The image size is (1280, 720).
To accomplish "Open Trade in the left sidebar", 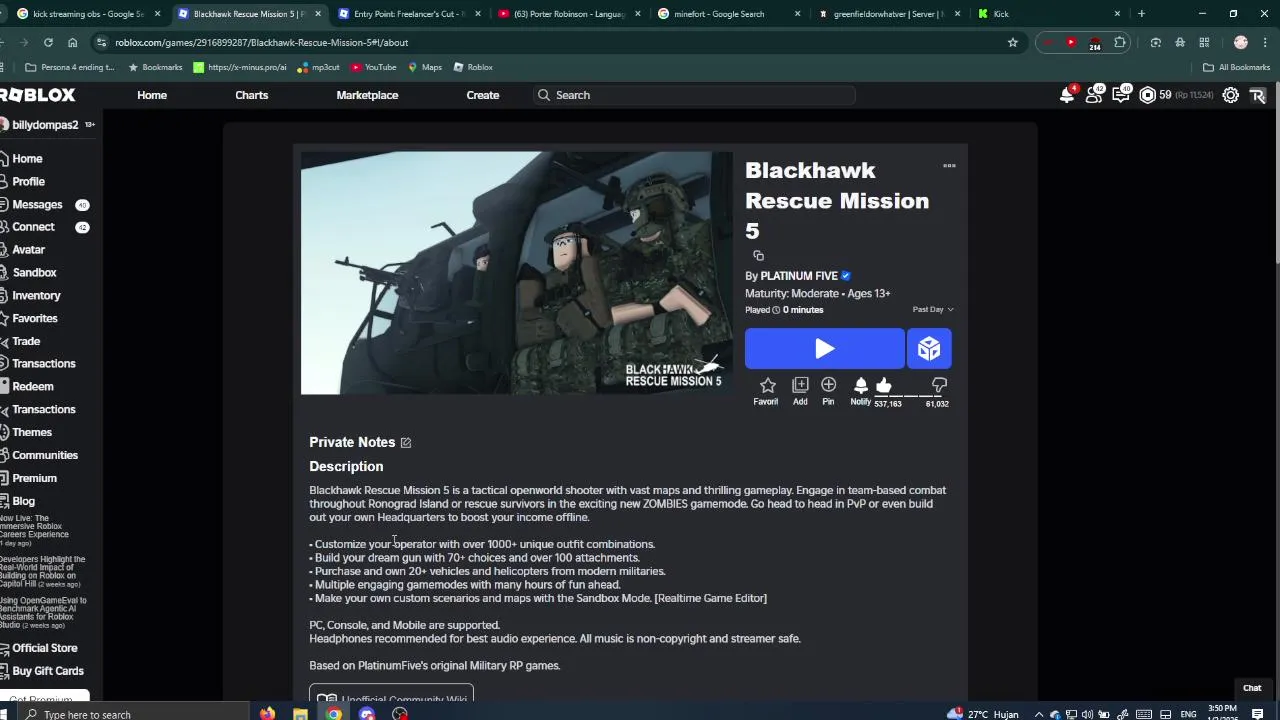I will coord(26,341).
